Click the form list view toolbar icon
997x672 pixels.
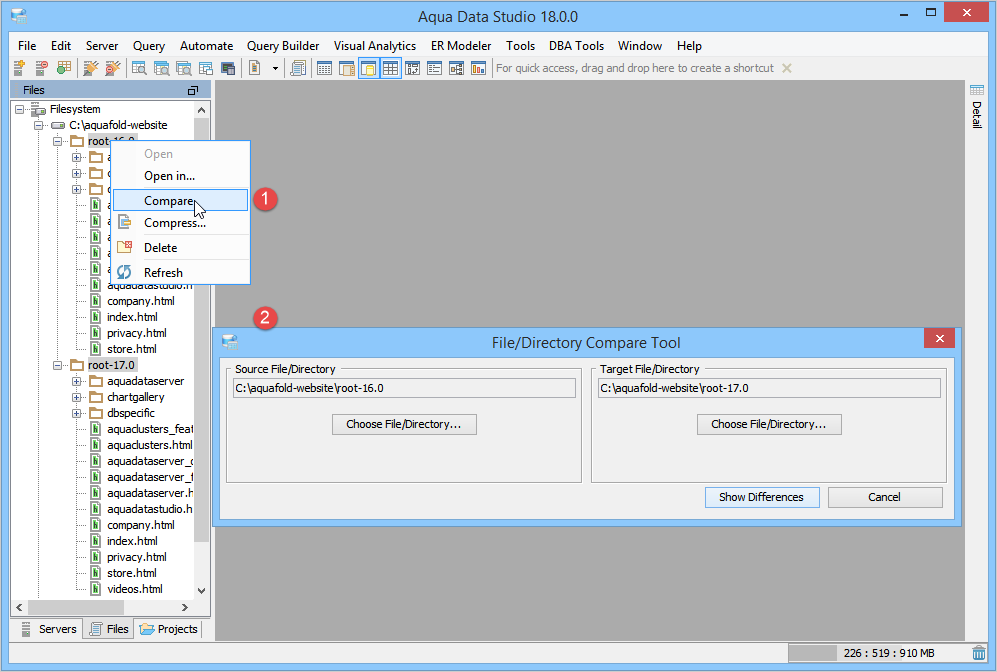(435, 68)
